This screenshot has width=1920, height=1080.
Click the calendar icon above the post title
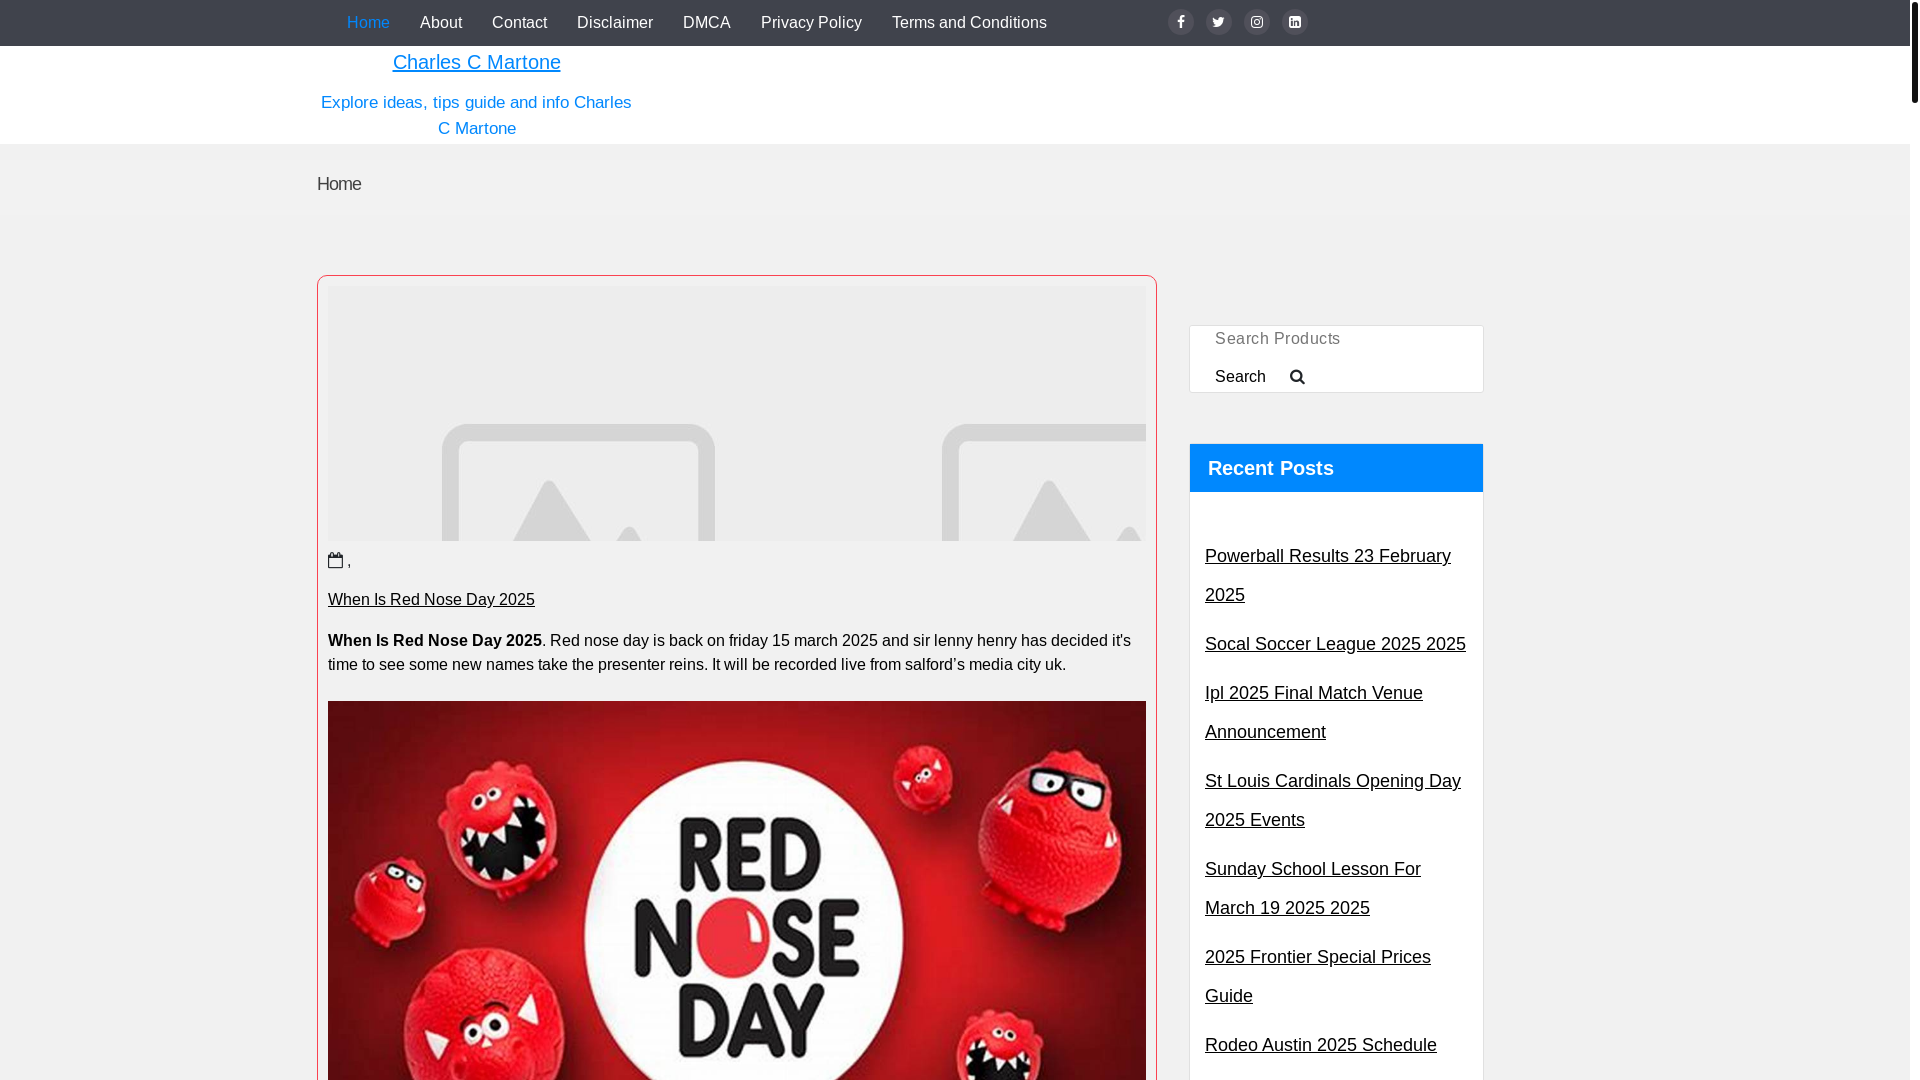(x=336, y=560)
